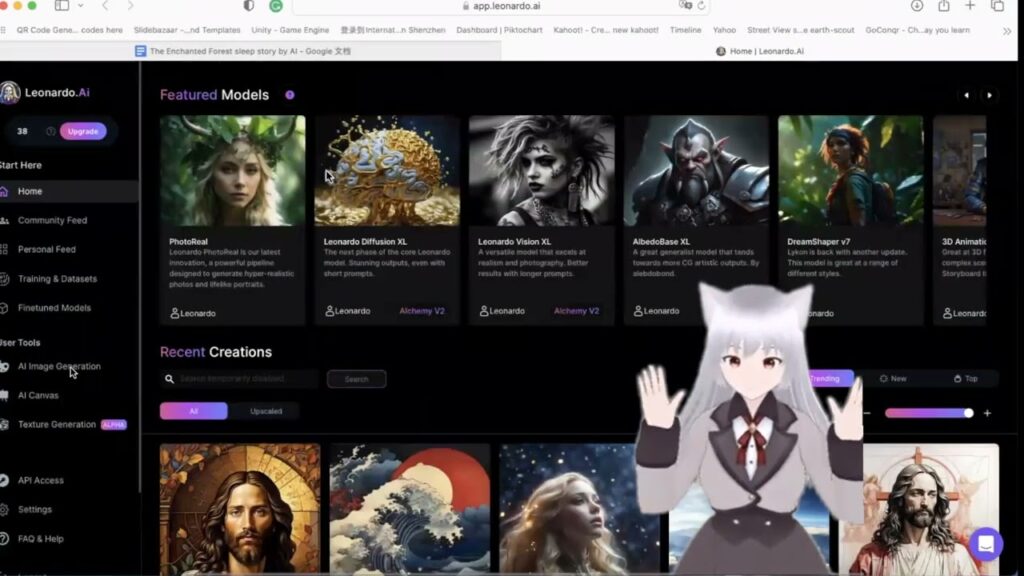
Task: Open Community Feed in sidebar
Action: [52, 221]
